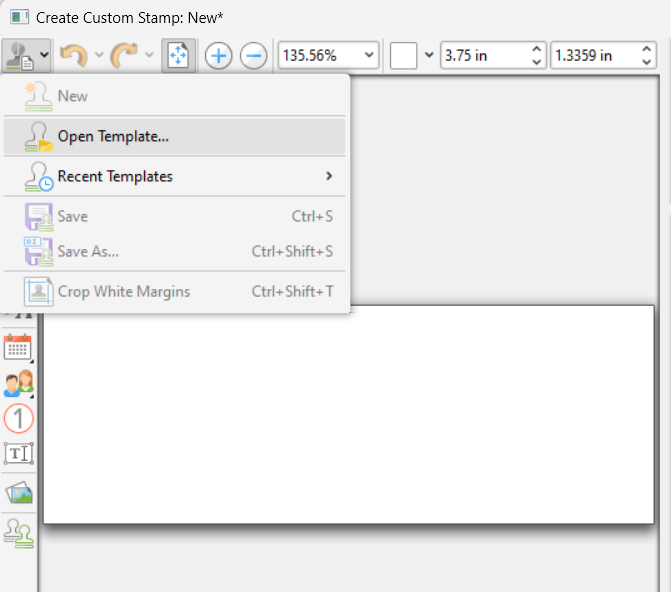The width and height of the screenshot is (671, 592).
Task: Insert an image with the picture icon
Action: pos(18,491)
